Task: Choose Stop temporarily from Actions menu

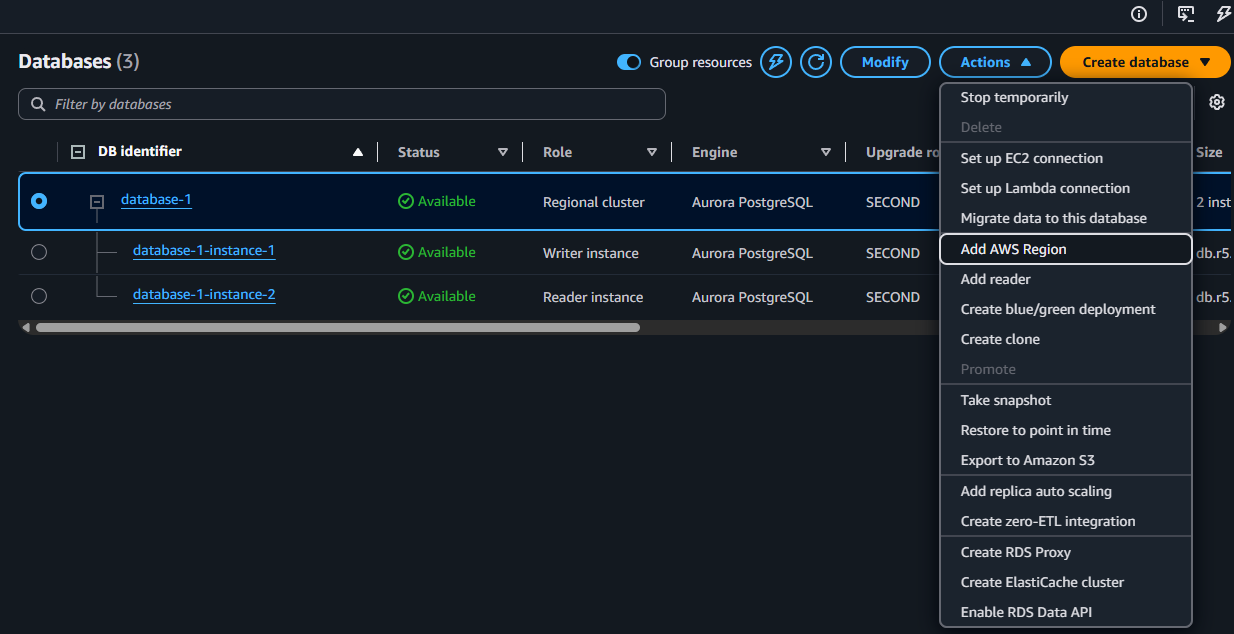Action: (1066, 98)
